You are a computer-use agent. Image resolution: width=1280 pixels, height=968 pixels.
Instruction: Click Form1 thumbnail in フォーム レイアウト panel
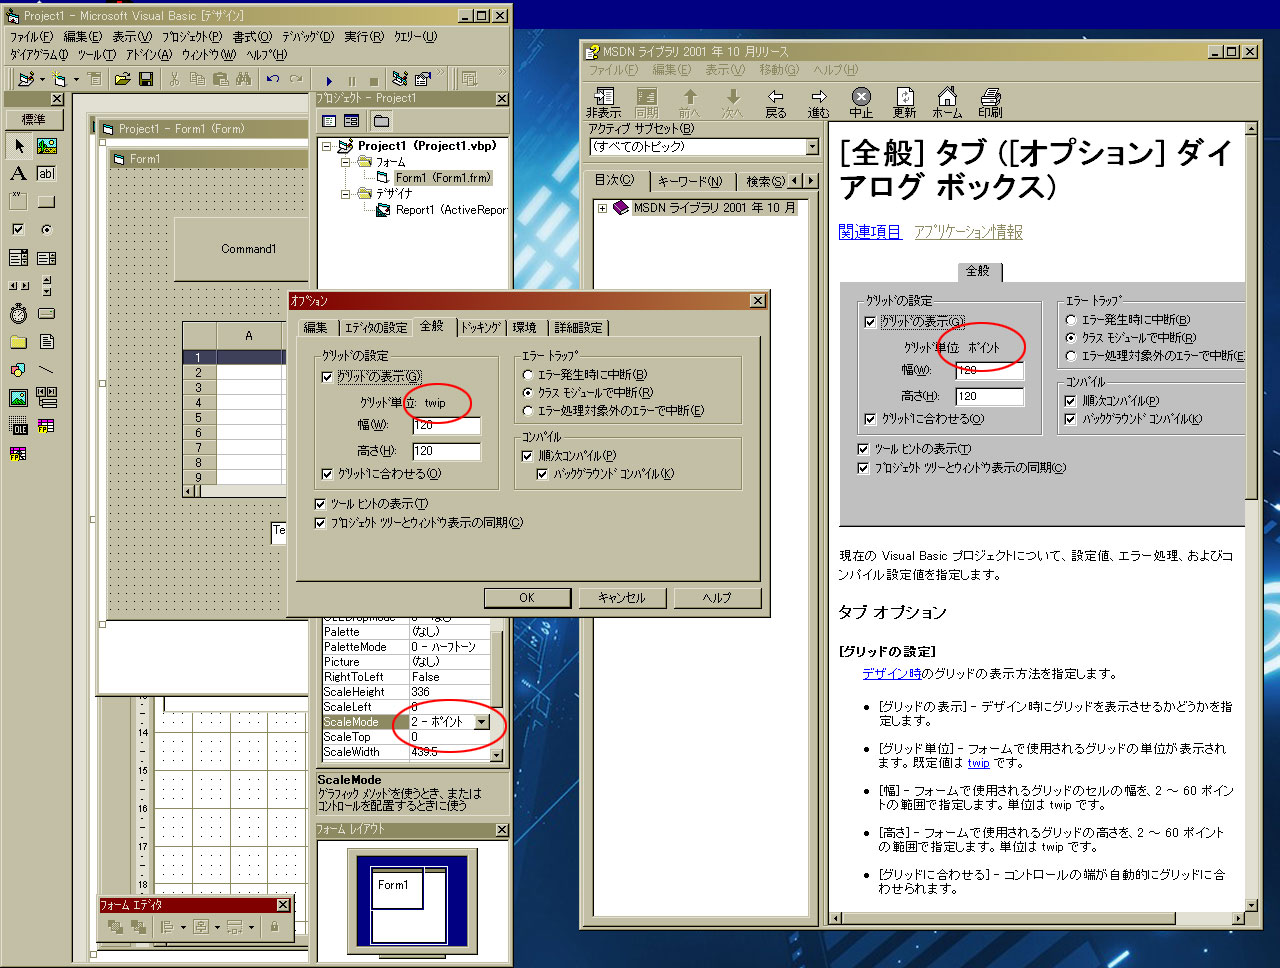(x=398, y=889)
